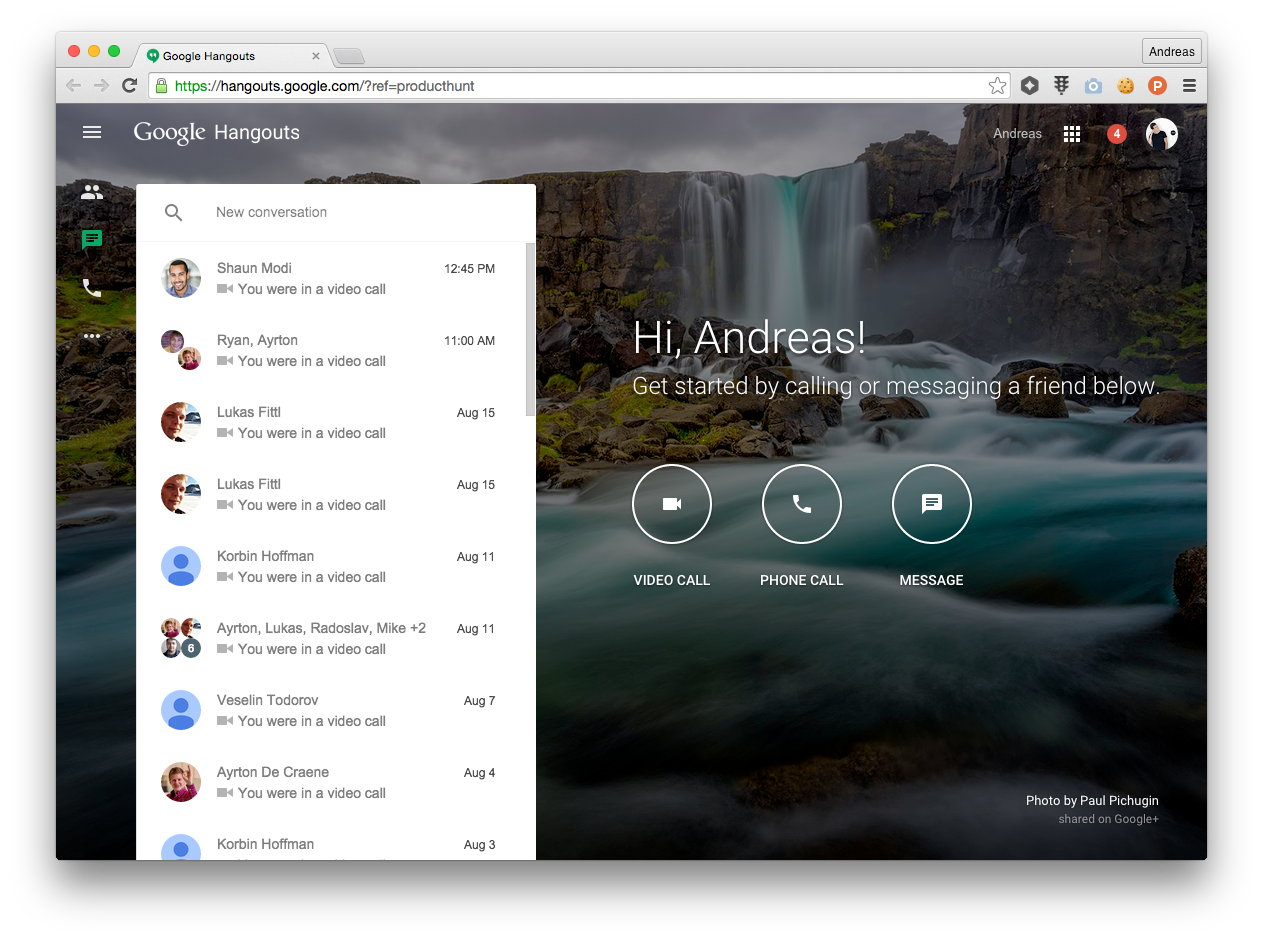Click the Product Hunt extension icon
The image size is (1263, 940).
tap(1157, 86)
